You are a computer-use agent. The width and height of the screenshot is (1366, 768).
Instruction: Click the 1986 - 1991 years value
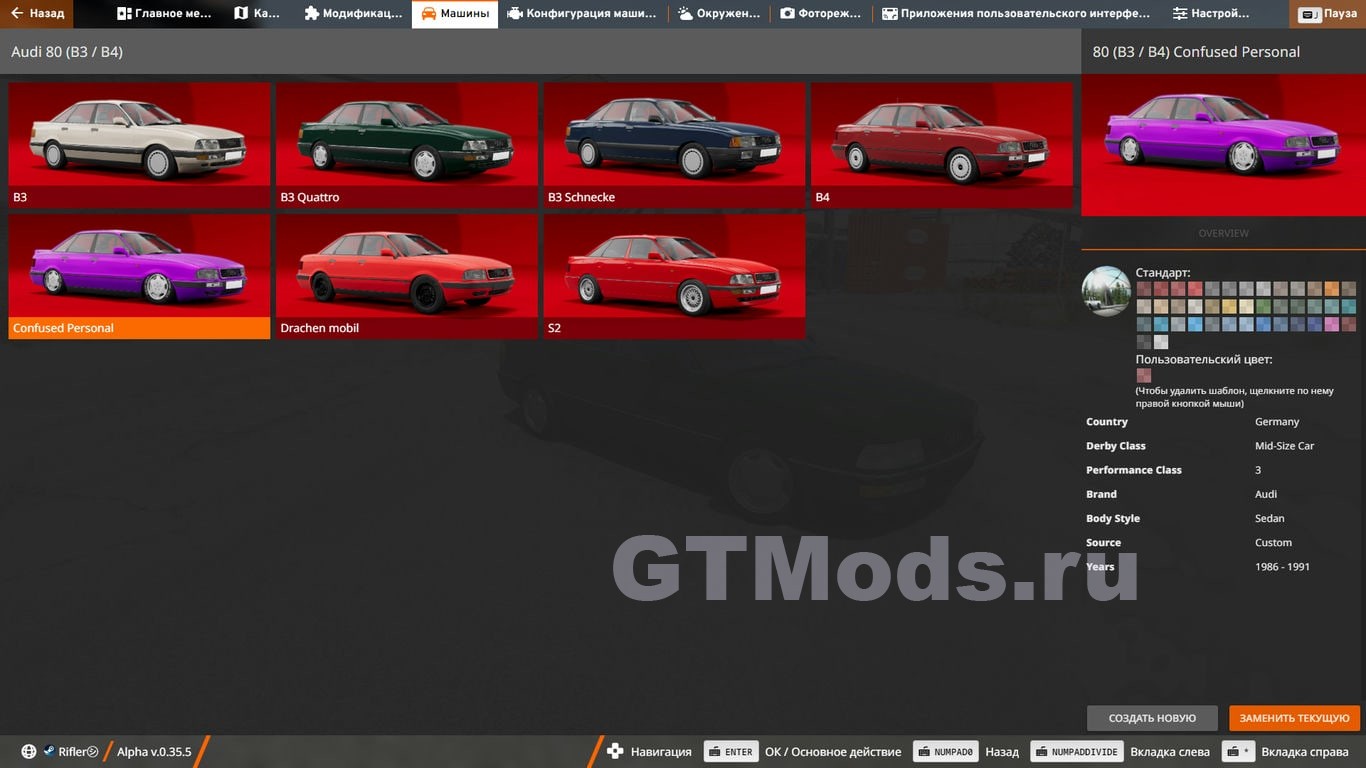(x=1282, y=566)
